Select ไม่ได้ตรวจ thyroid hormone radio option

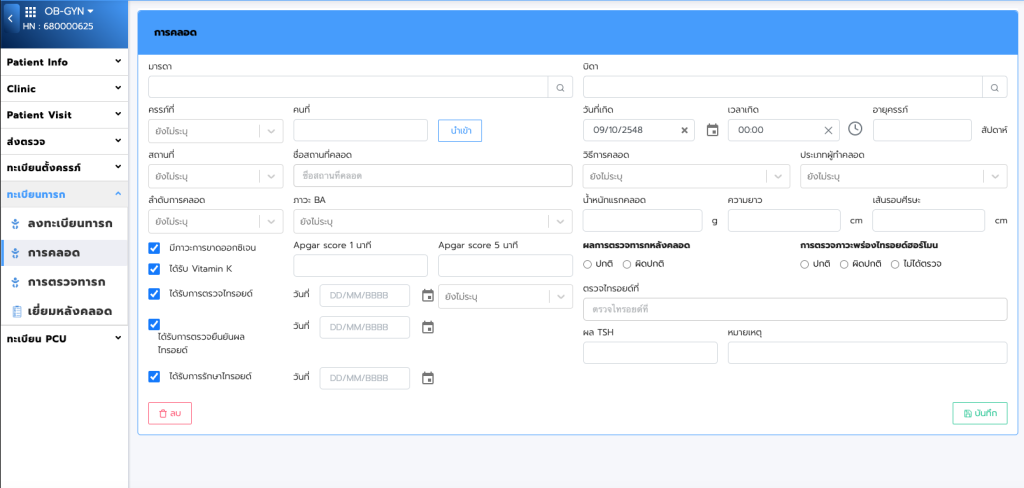point(895,264)
